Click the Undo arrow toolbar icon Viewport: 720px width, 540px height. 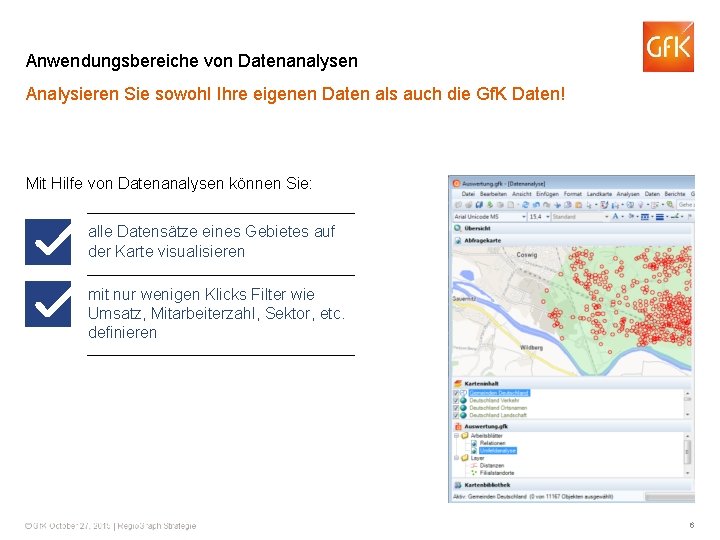[536, 205]
